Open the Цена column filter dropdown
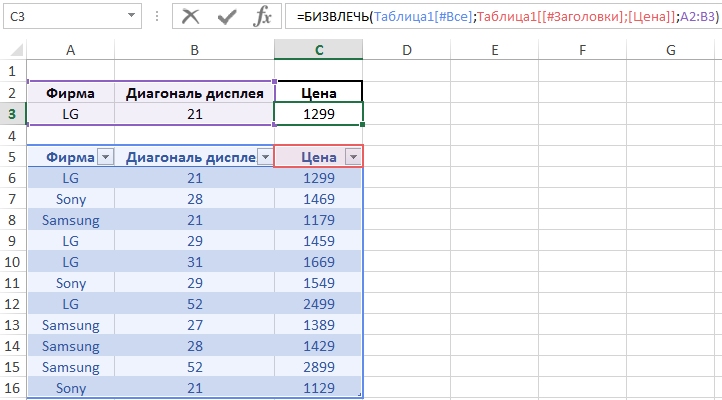This screenshot has width=722, height=400. click(353, 157)
